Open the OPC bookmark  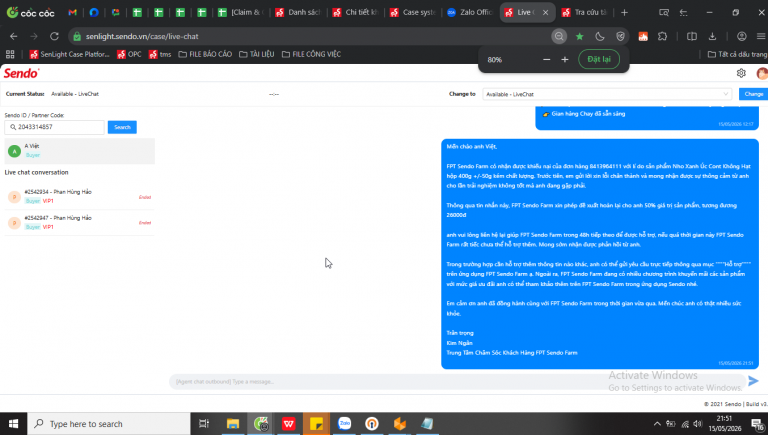point(129,54)
